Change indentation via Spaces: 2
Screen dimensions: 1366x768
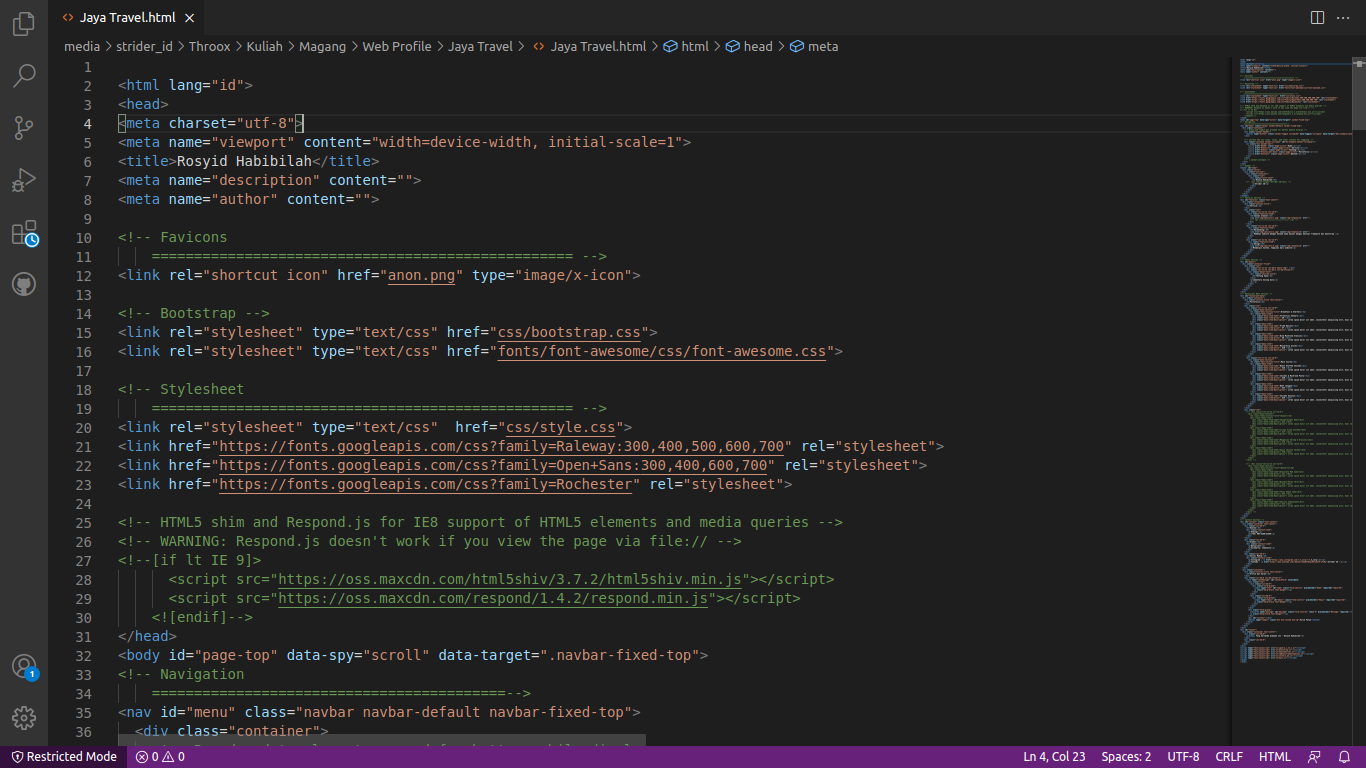tap(1126, 757)
